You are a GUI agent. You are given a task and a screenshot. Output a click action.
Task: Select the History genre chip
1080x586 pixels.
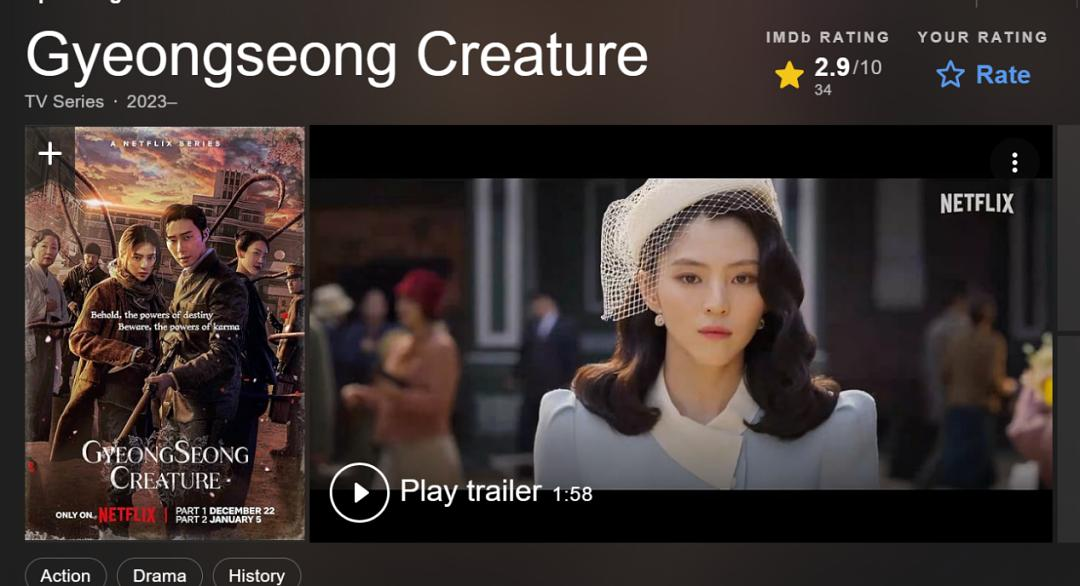pyautogui.click(x=256, y=575)
